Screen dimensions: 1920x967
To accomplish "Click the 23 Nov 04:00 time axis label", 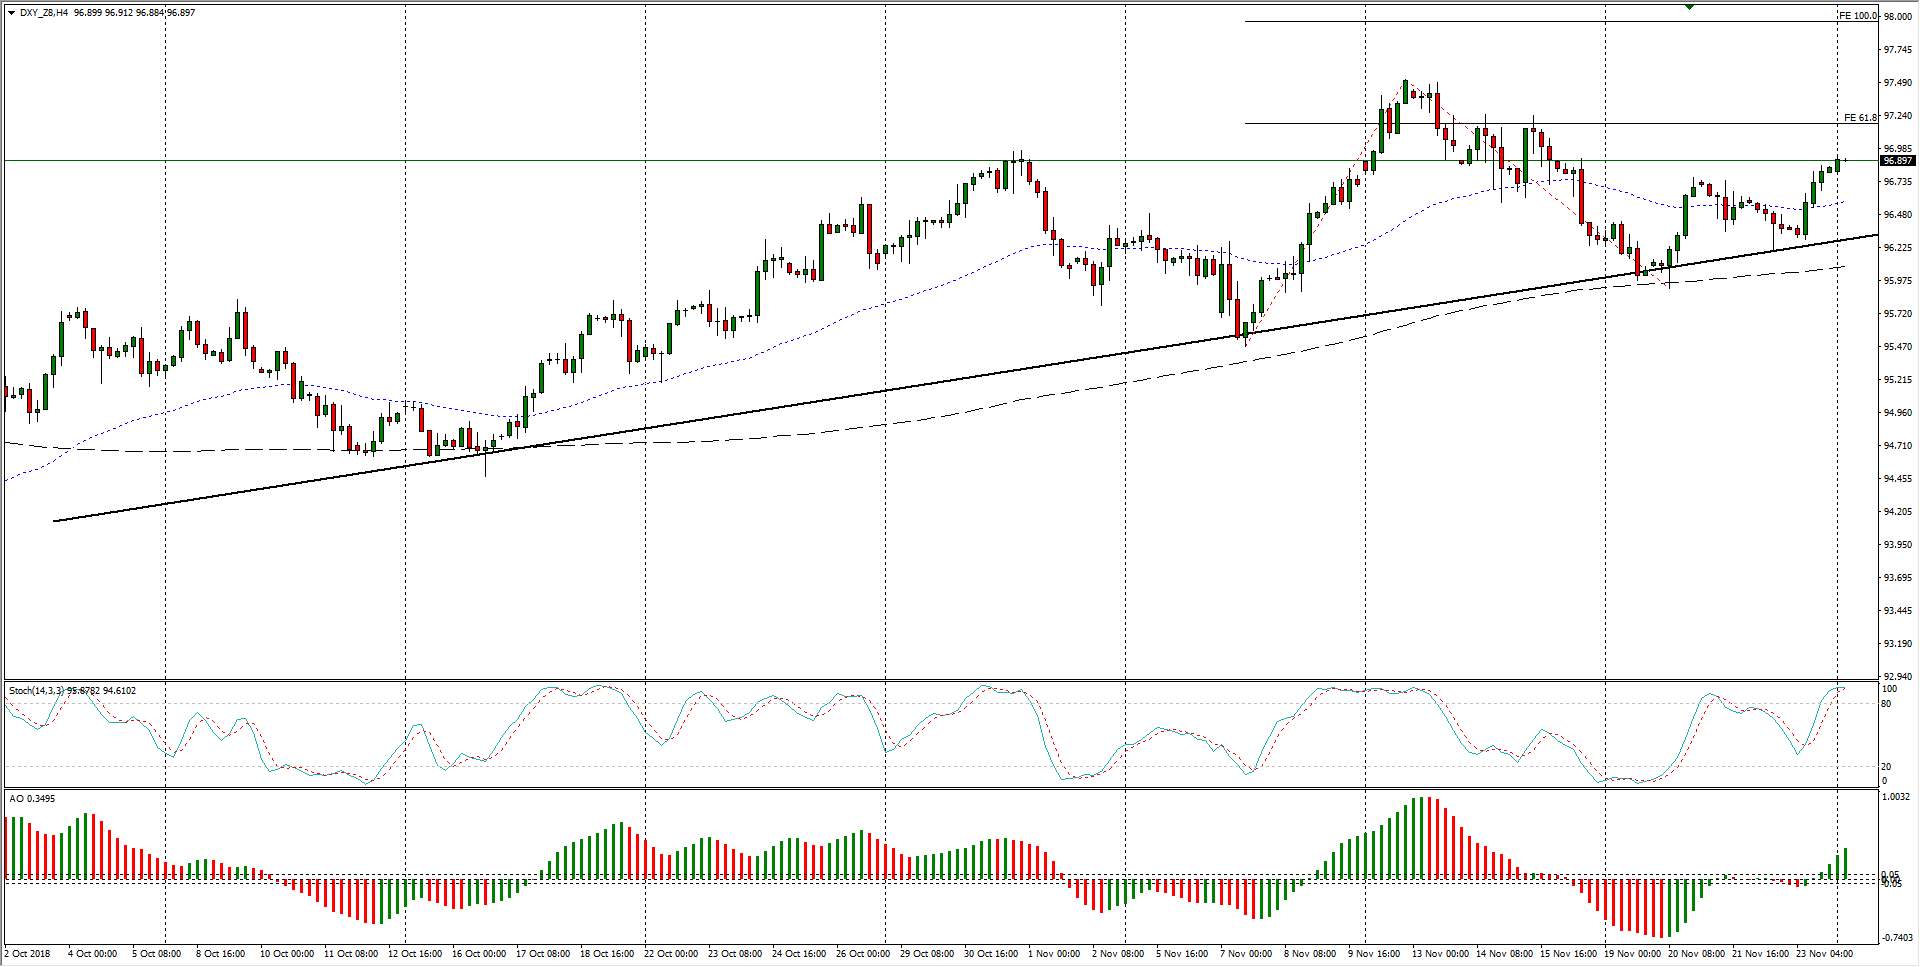I will pyautogui.click(x=1824, y=954).
